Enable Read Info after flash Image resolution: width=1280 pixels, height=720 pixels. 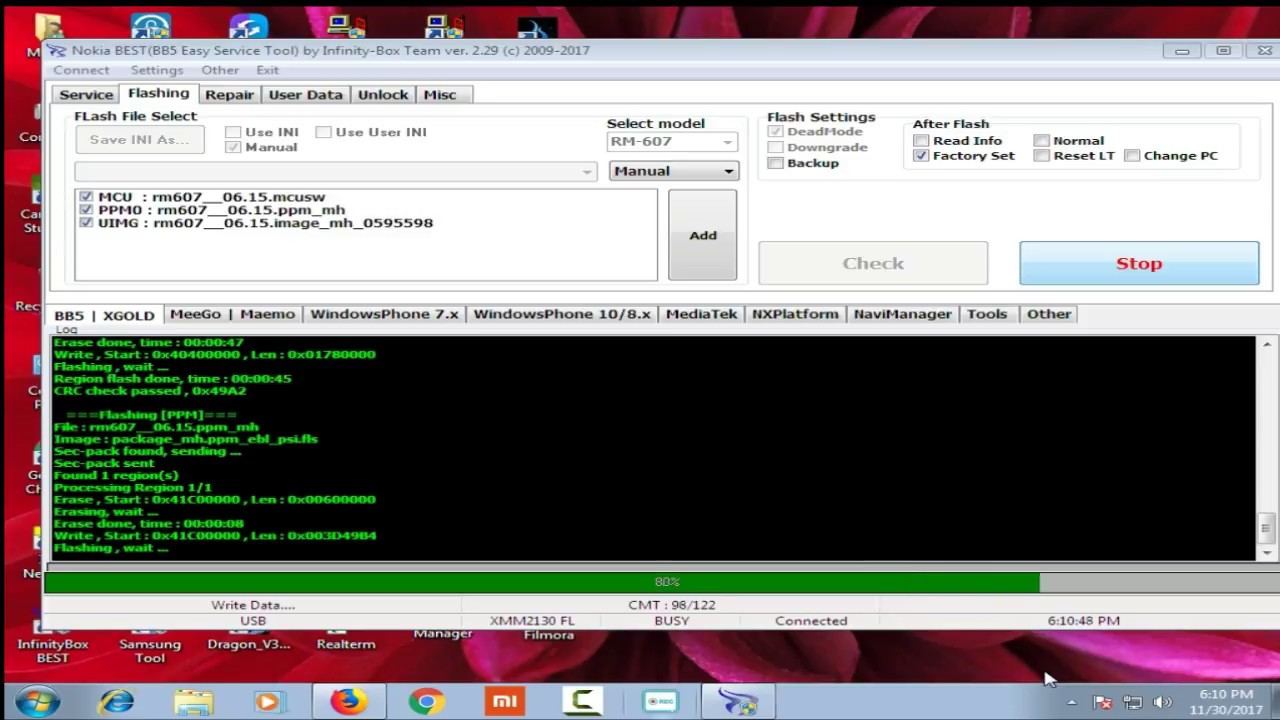click(922, 141)
